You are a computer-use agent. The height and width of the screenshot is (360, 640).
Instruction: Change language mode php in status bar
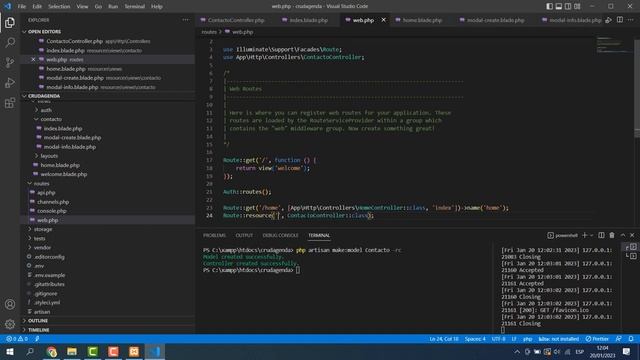(x=527, y=339)
